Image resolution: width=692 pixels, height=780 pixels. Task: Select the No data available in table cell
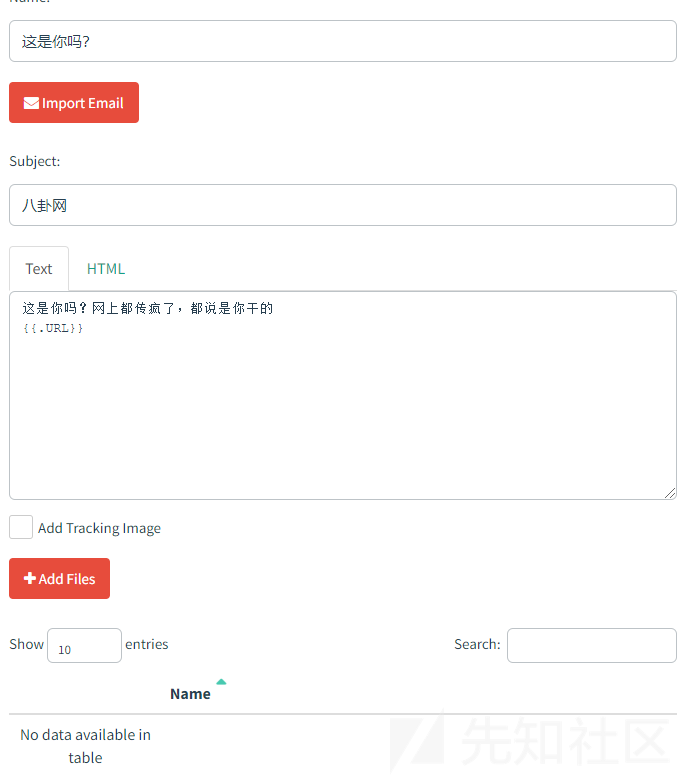click(85, 746)
